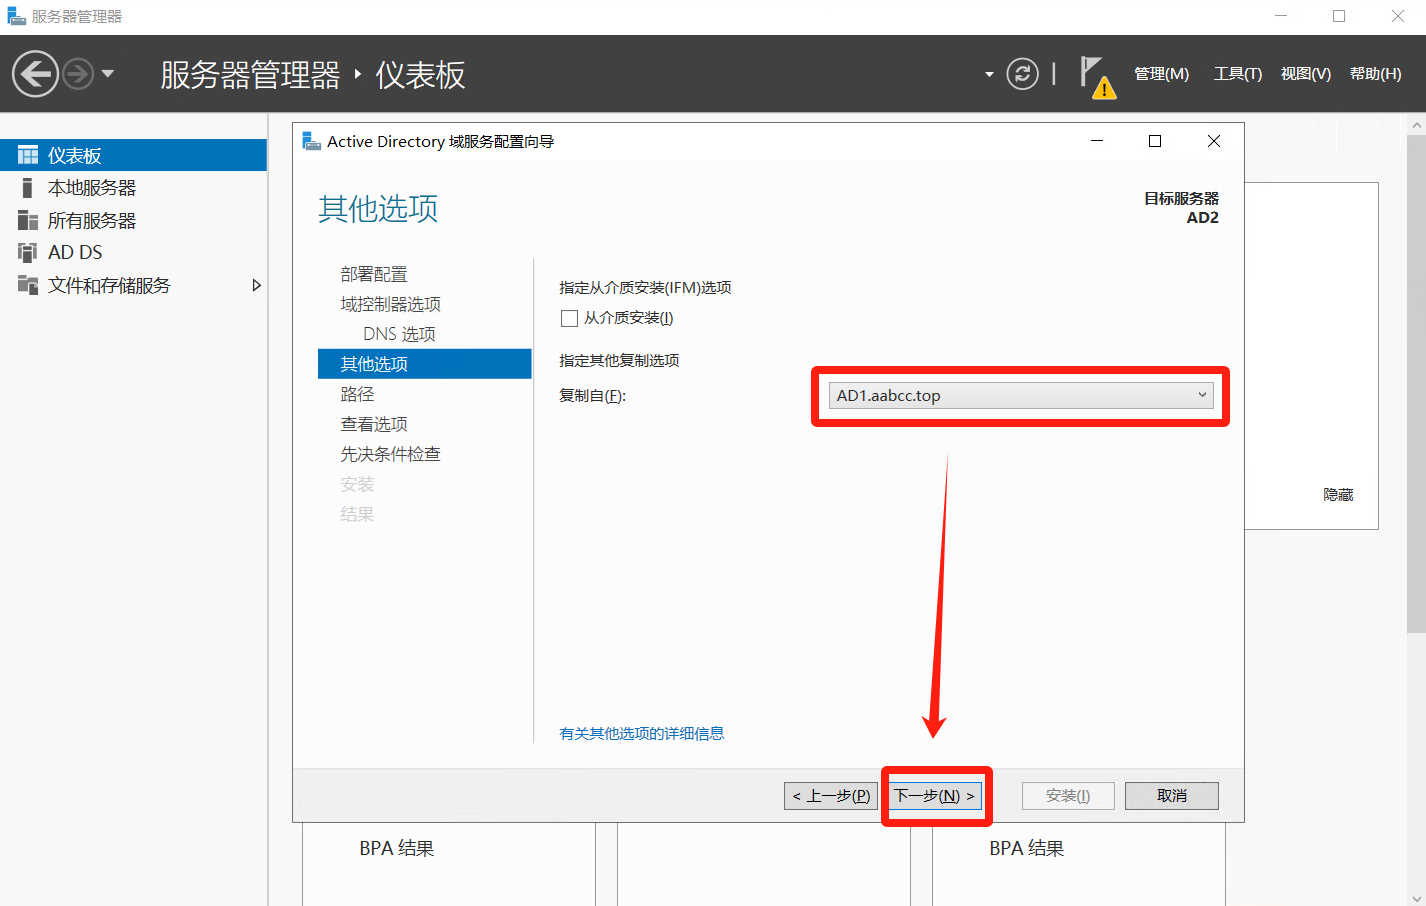Open the Replicate from AD1.aabcc.top dropdown

pos(1021,396)
